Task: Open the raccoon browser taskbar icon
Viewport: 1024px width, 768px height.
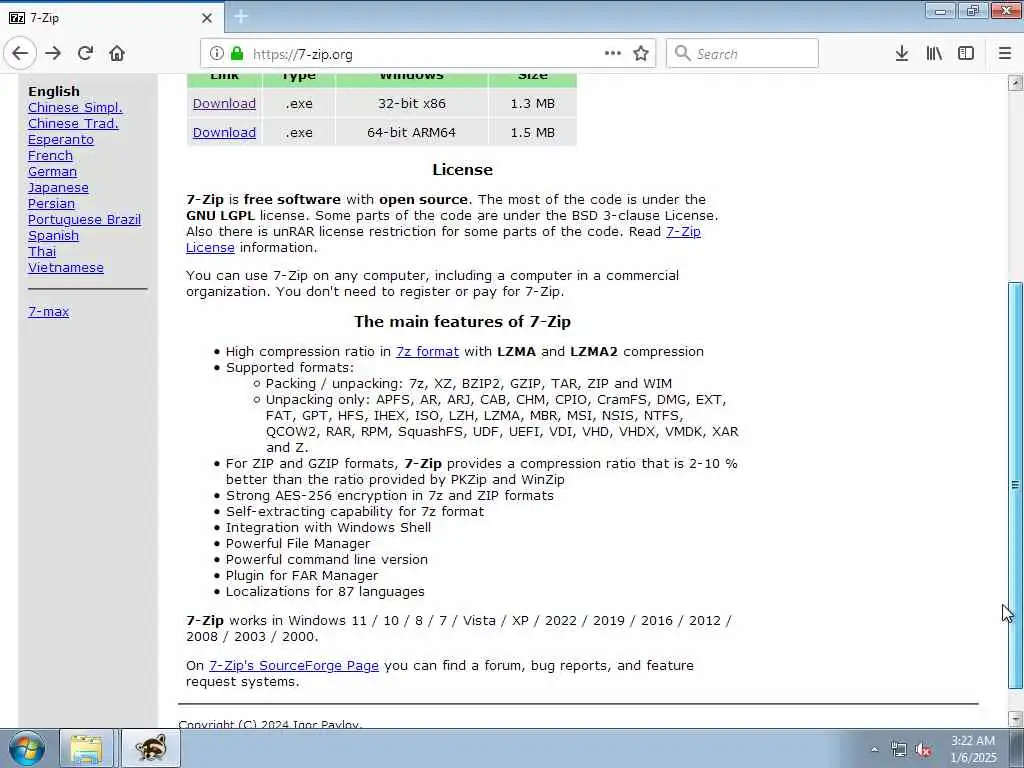Action: click(151, 748)
